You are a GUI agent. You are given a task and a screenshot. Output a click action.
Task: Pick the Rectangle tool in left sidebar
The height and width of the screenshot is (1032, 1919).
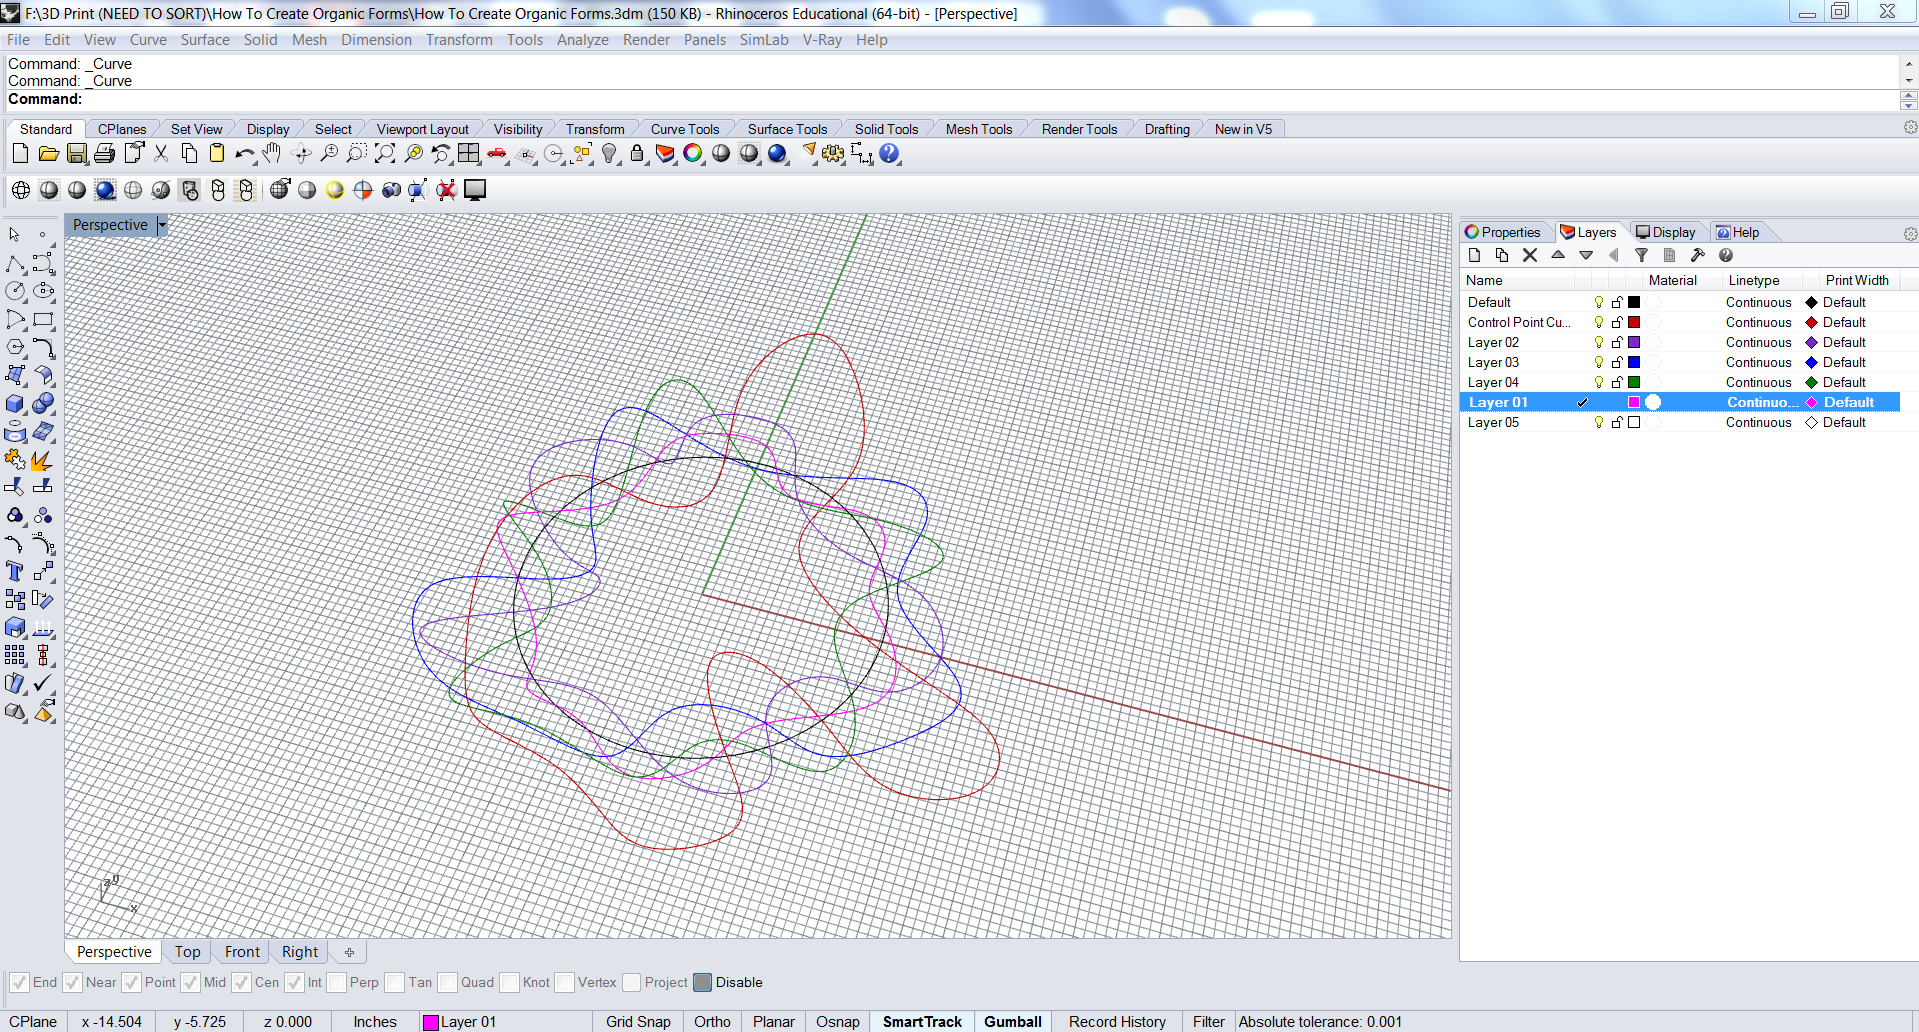coord(43,320)
